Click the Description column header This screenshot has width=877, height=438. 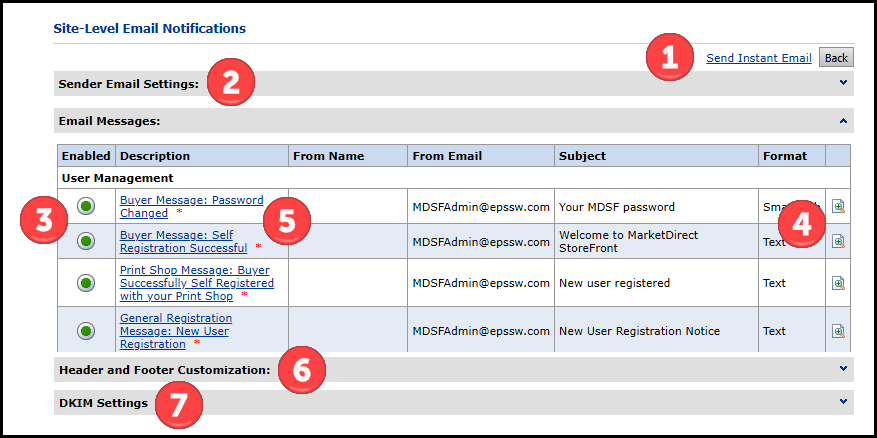(x=154, y=156)
